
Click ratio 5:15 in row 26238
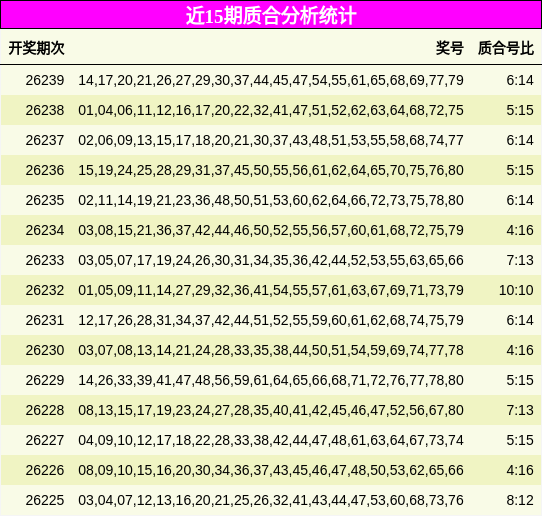tap(520, 110)
